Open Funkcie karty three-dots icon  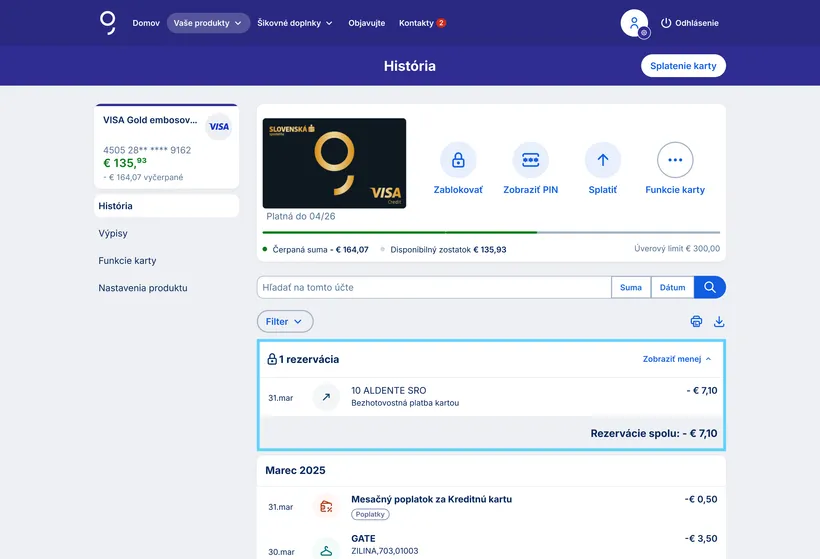[675, 160]
